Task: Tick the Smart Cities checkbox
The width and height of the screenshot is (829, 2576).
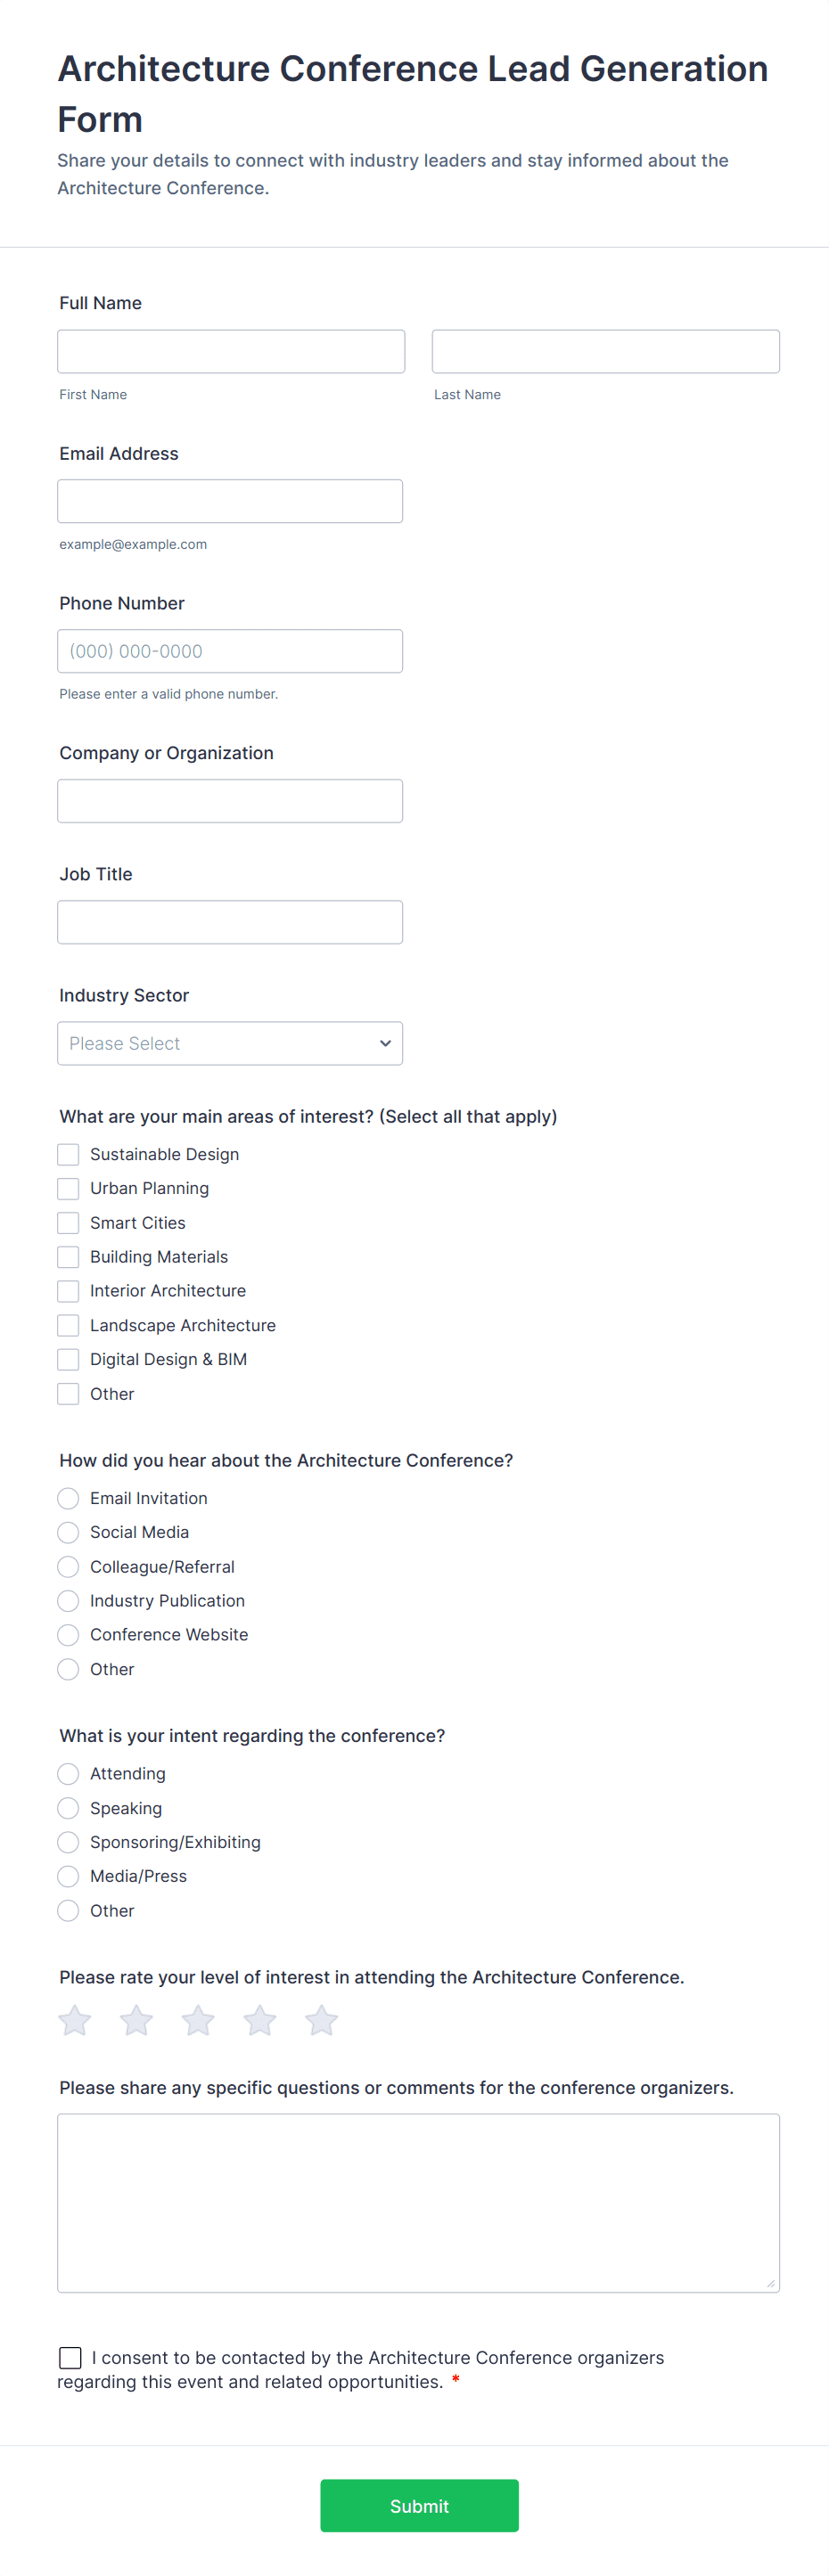Action: [x=68, y=1223]
